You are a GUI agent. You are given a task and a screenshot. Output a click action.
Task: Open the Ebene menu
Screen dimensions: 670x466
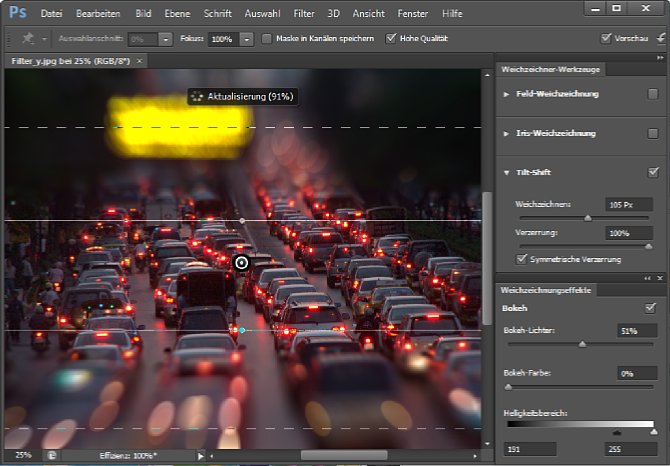click(x=177, y=14)
